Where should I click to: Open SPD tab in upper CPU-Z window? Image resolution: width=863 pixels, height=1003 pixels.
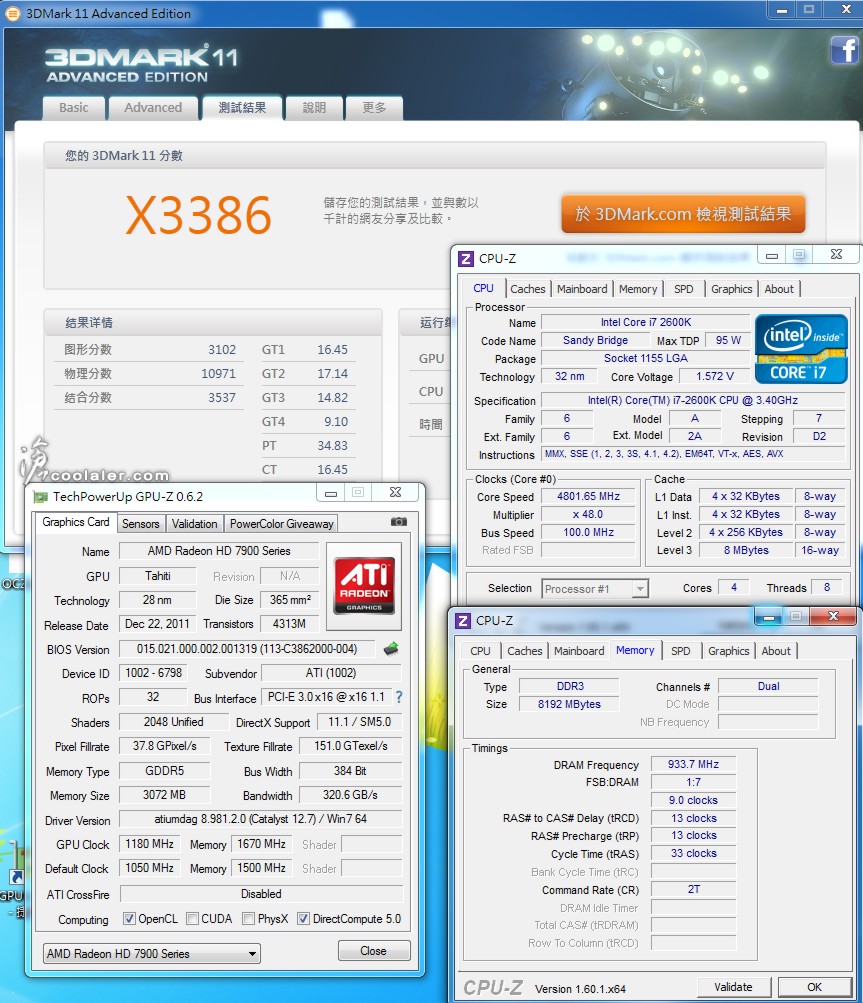click(683, 289)
